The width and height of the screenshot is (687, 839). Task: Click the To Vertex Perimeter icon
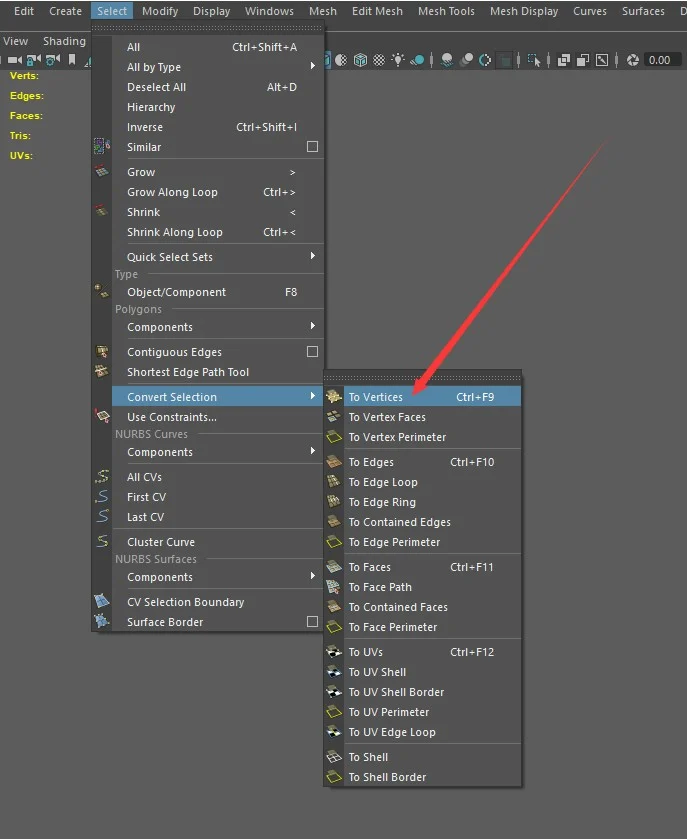coord(334,437)
